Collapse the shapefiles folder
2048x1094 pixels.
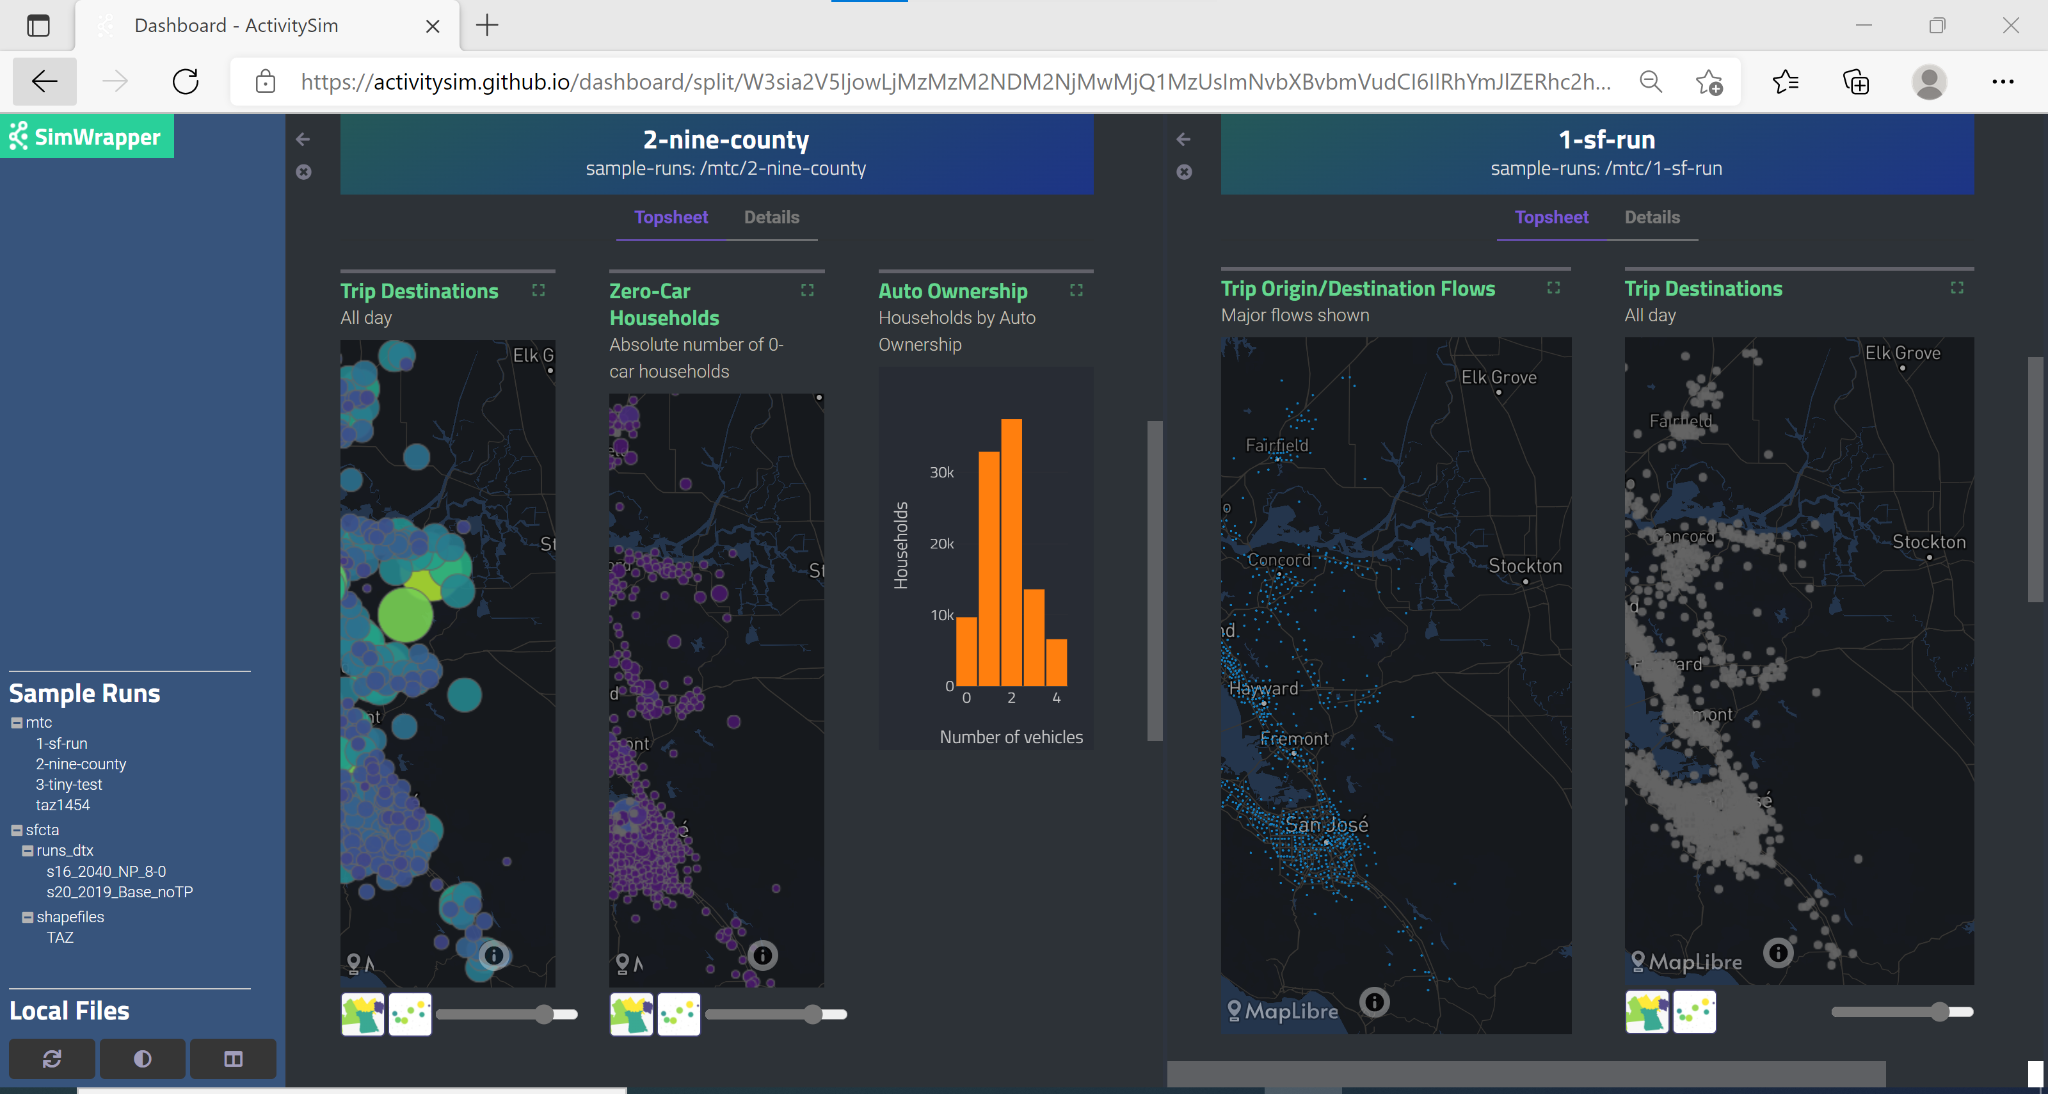coord(28,917)
